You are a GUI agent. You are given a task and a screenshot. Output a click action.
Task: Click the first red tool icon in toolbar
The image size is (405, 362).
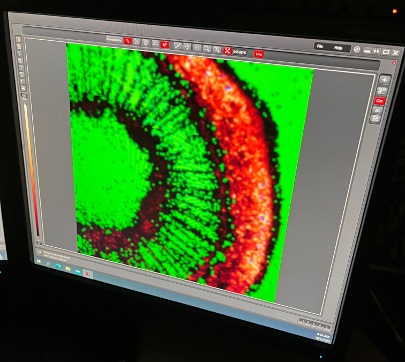127,41
